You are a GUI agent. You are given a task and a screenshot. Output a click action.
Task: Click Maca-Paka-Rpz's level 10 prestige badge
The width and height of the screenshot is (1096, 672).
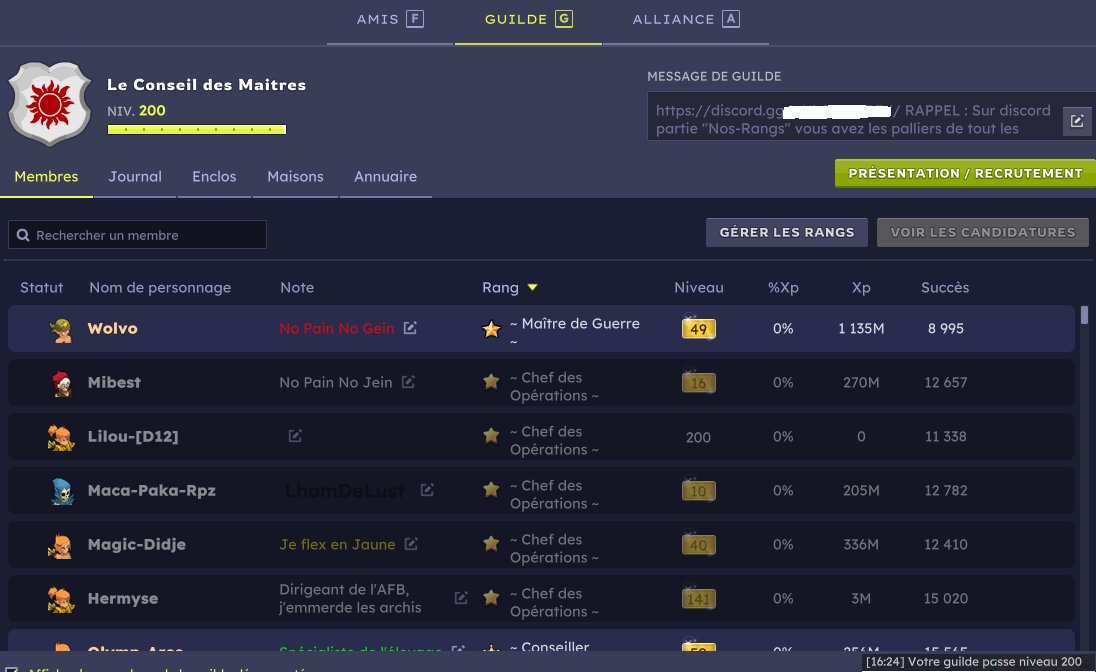pos(698,490)
